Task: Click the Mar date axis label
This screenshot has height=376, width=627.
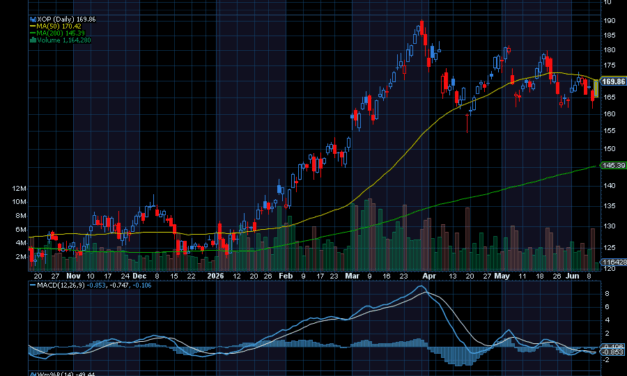Action: click(x=352, y=276)
